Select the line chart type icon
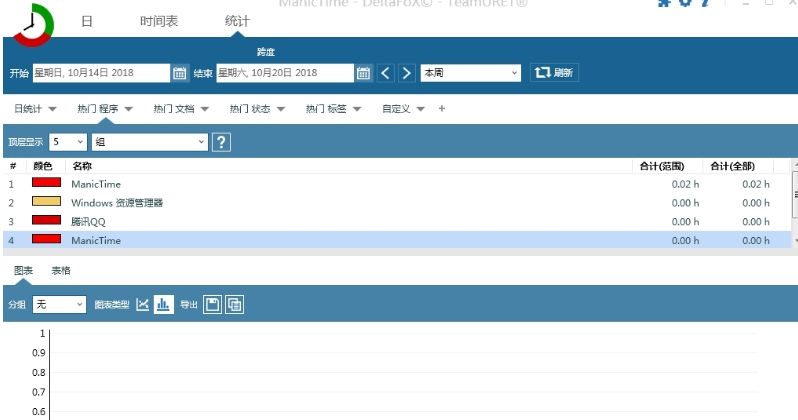The height and width of the screenshot is (420, 798). 142,304
